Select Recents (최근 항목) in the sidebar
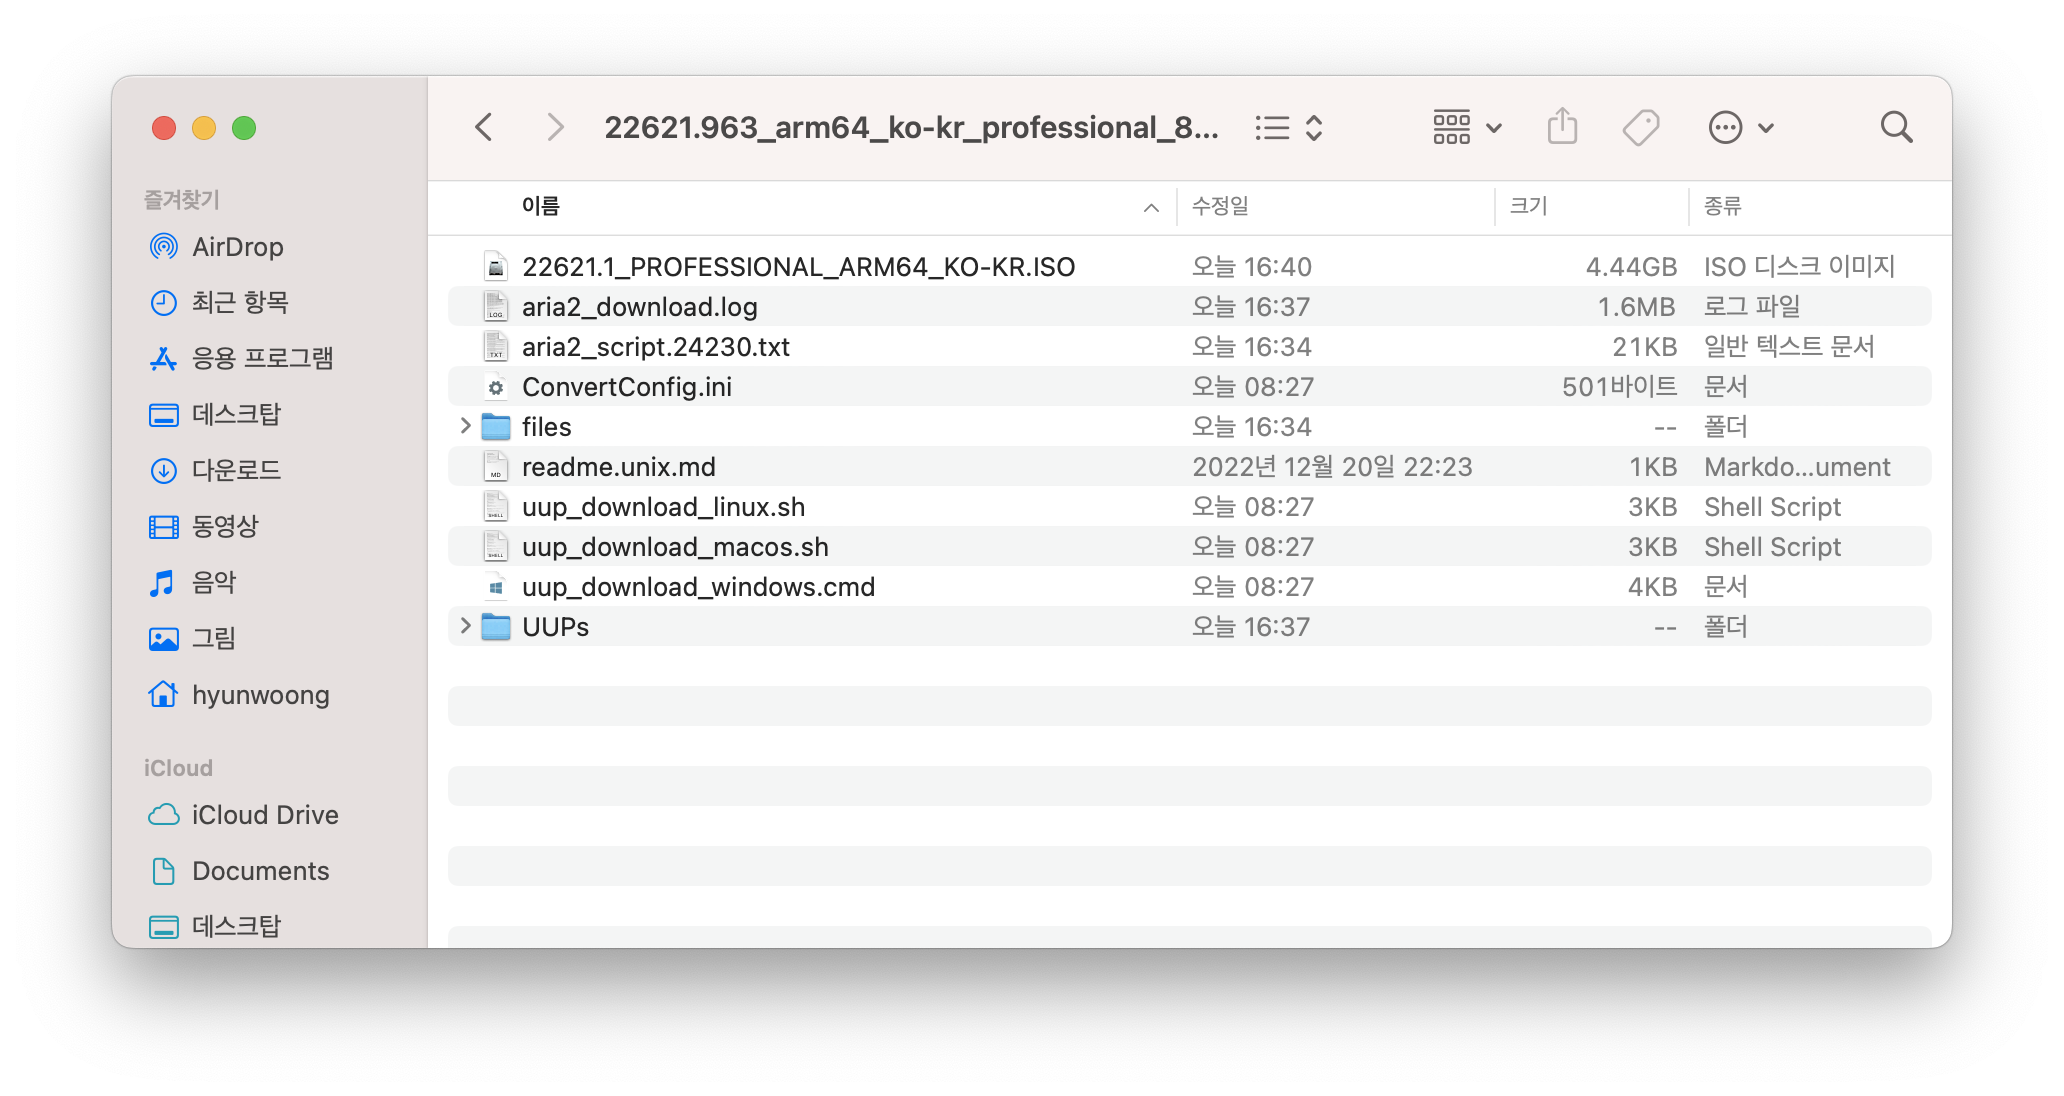This screenshot has width=2064, height=1096. tap(240, 302)
